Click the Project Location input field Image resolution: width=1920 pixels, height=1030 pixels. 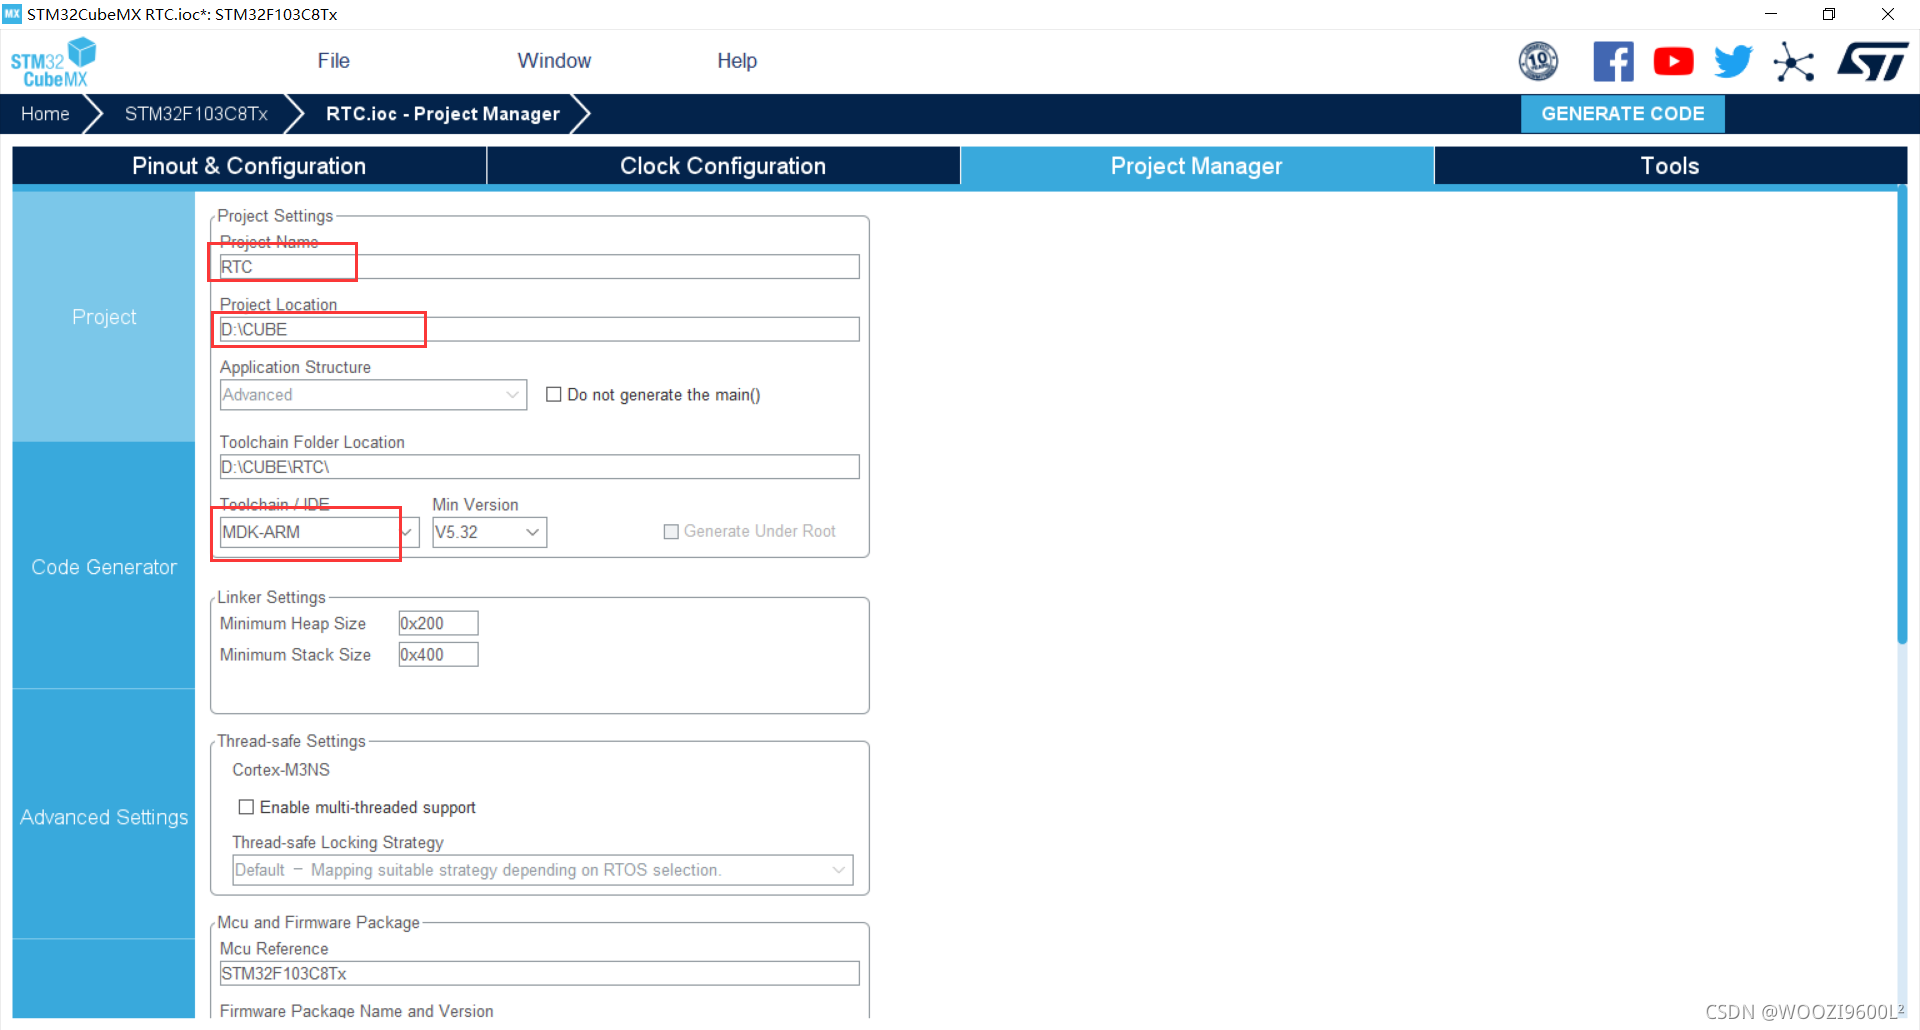(x=539, y=330)
